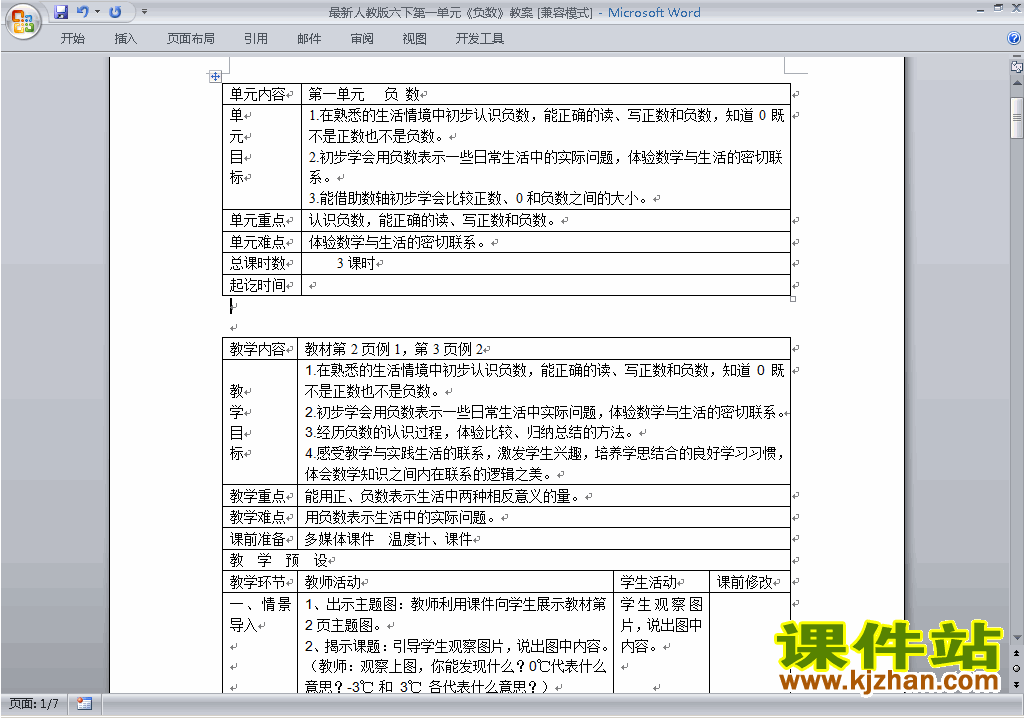Click the 总课时数 label cell

pyautogui.click(x=262, y=263)
